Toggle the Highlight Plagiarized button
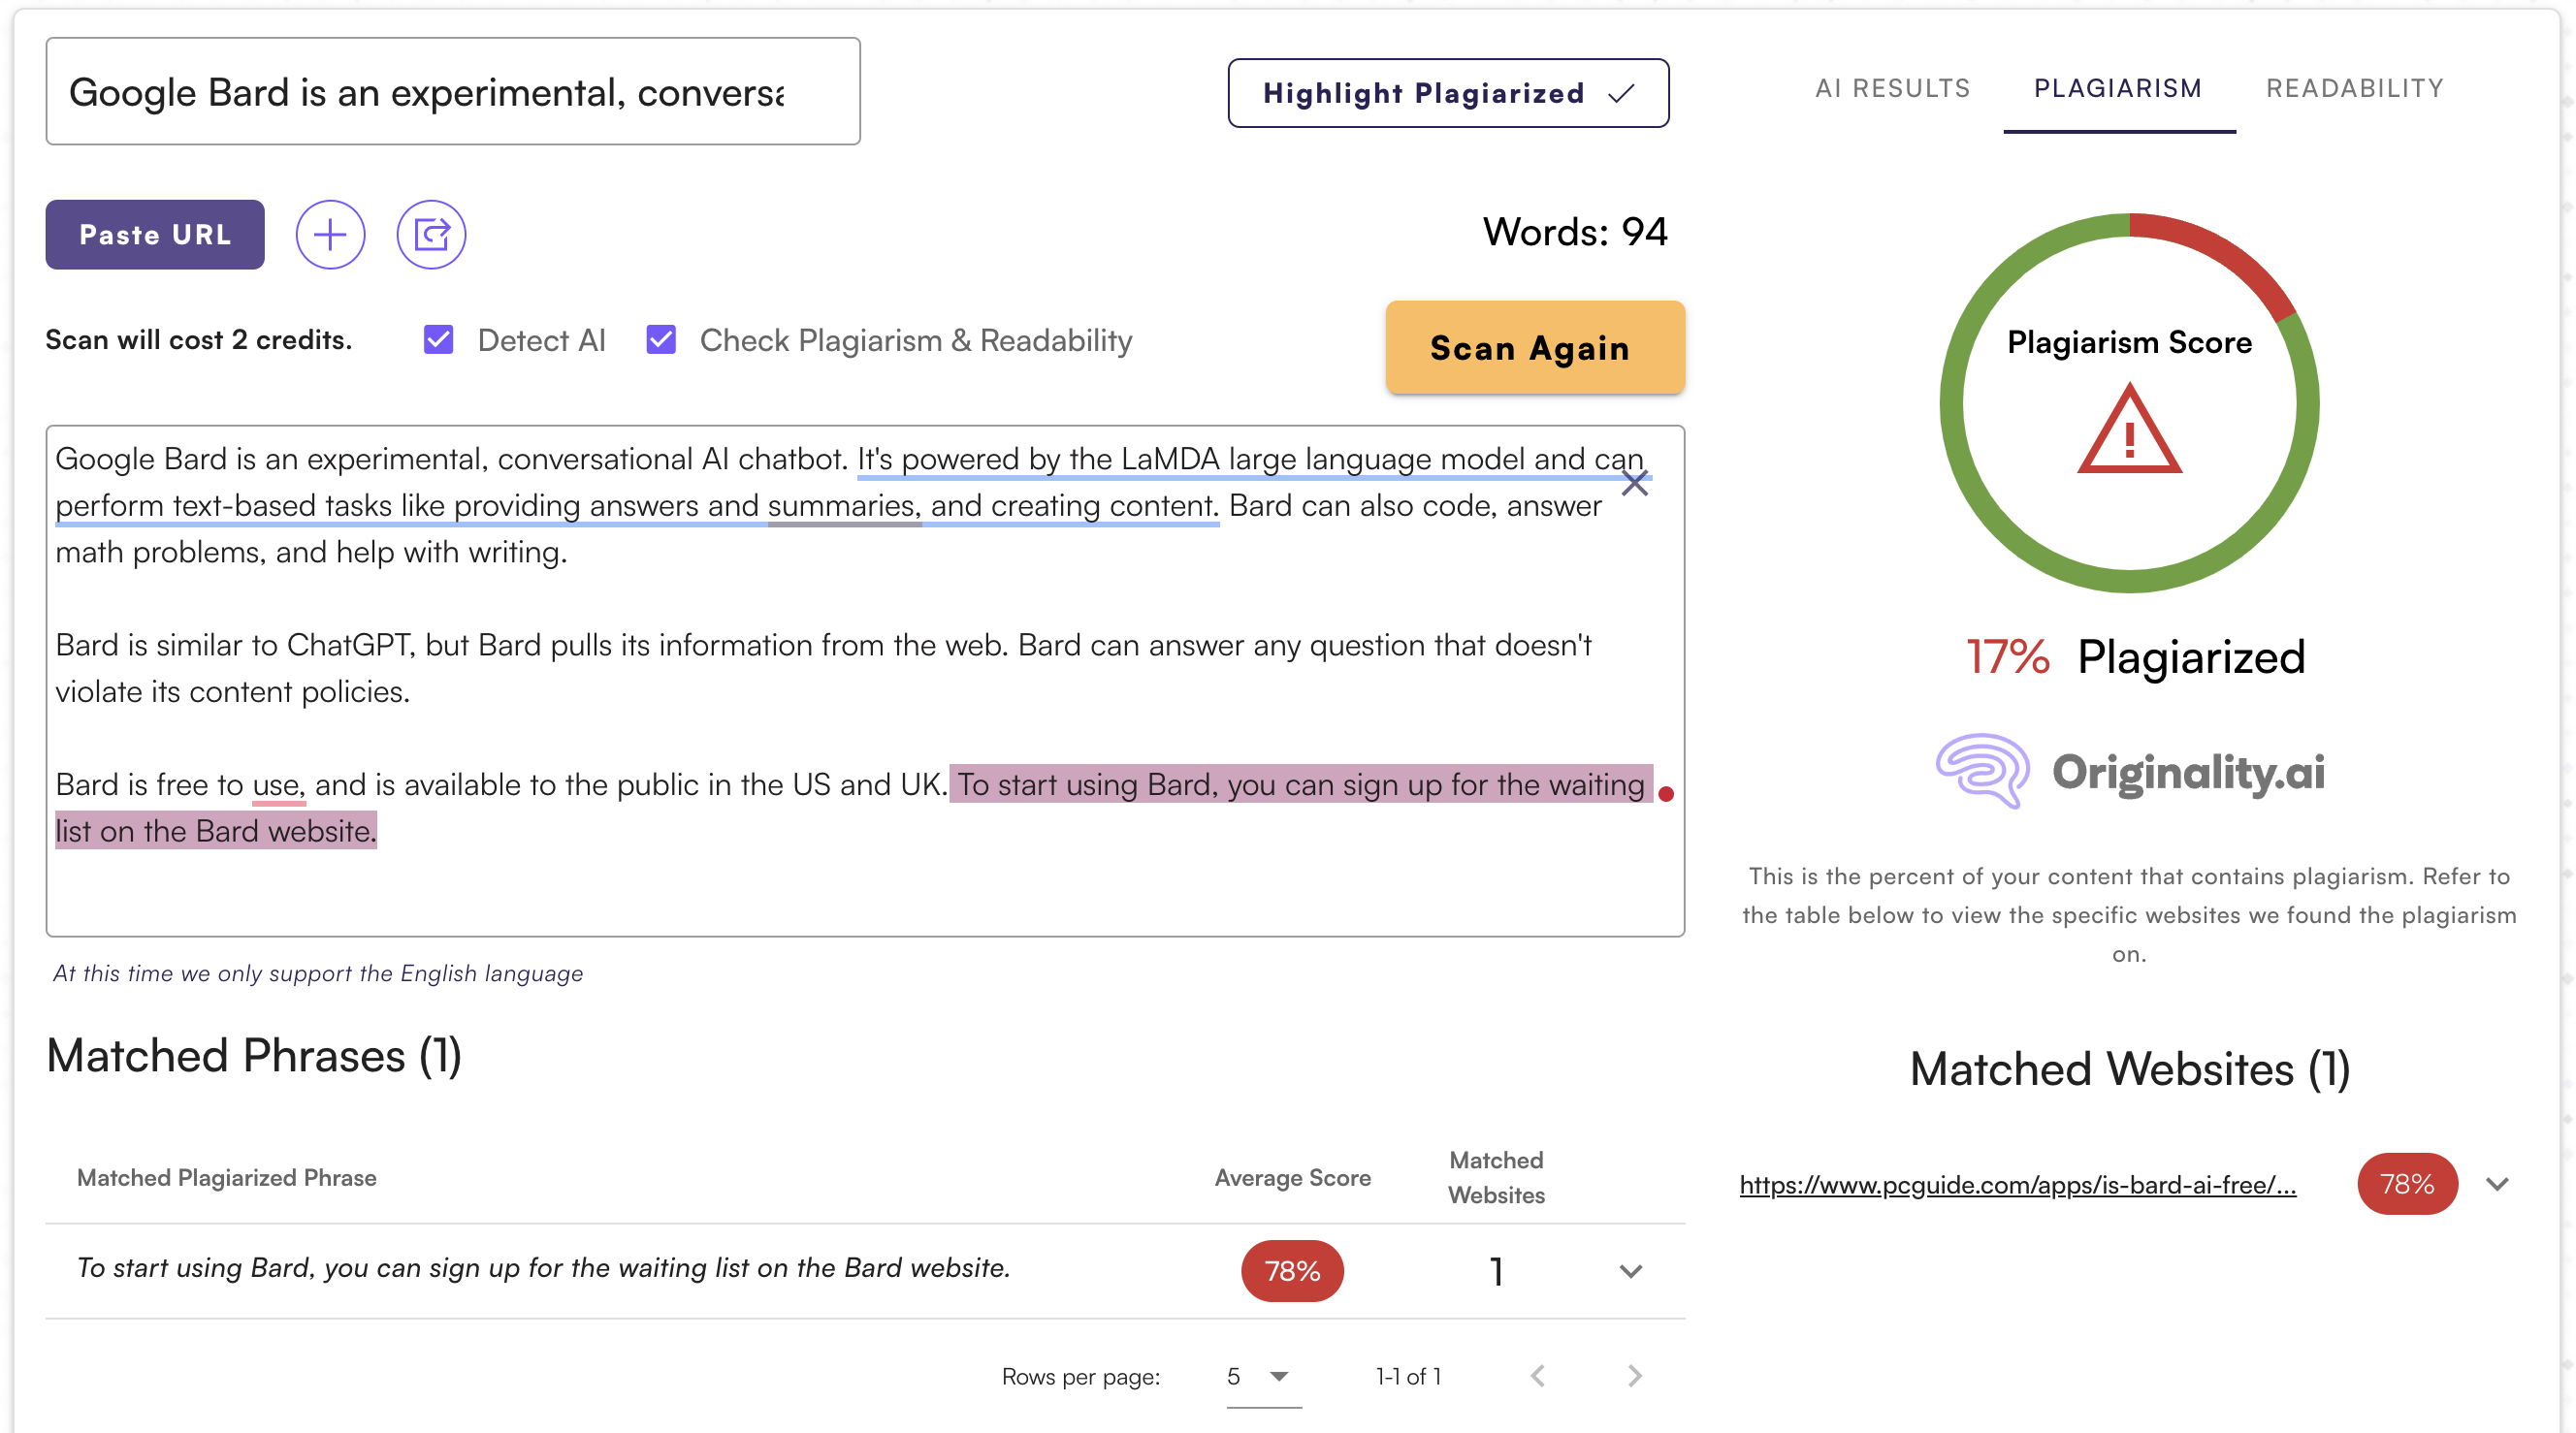The width and height of the screenshot is (2576, 1433). (1448, 93)
